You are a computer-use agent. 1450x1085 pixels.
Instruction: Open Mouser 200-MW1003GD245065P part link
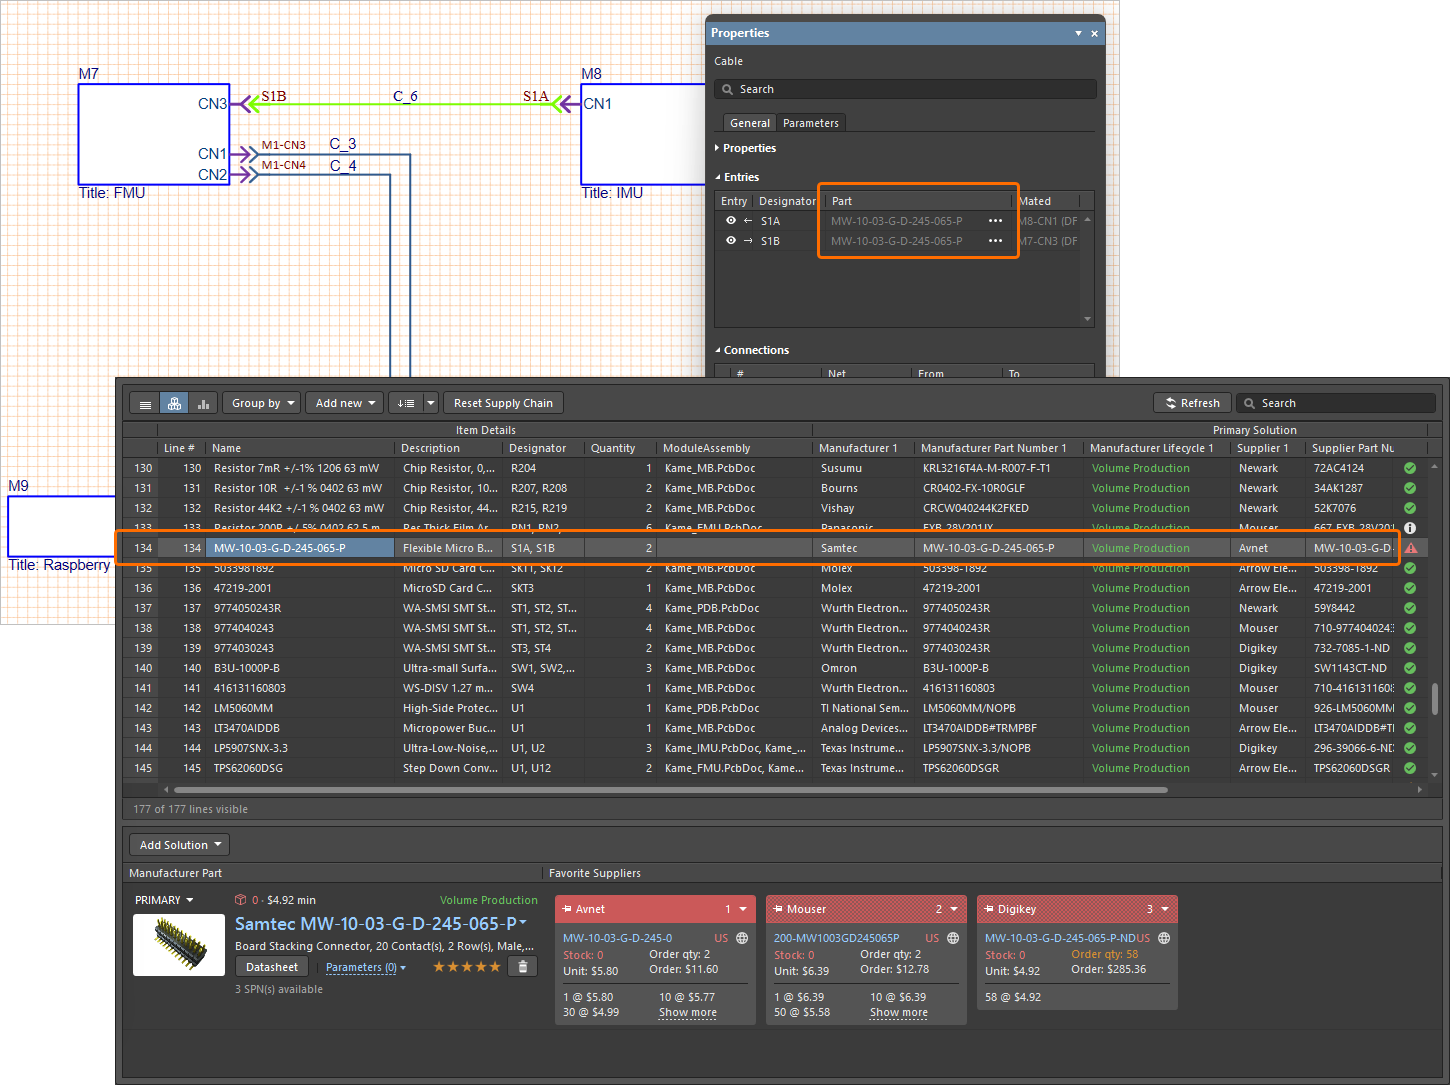coord(836,938)
